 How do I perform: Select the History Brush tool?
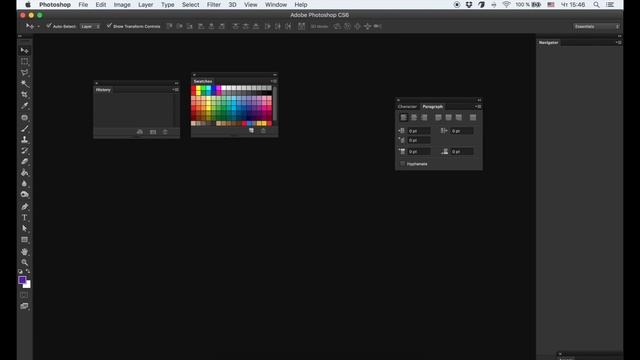tap(24, 151)
